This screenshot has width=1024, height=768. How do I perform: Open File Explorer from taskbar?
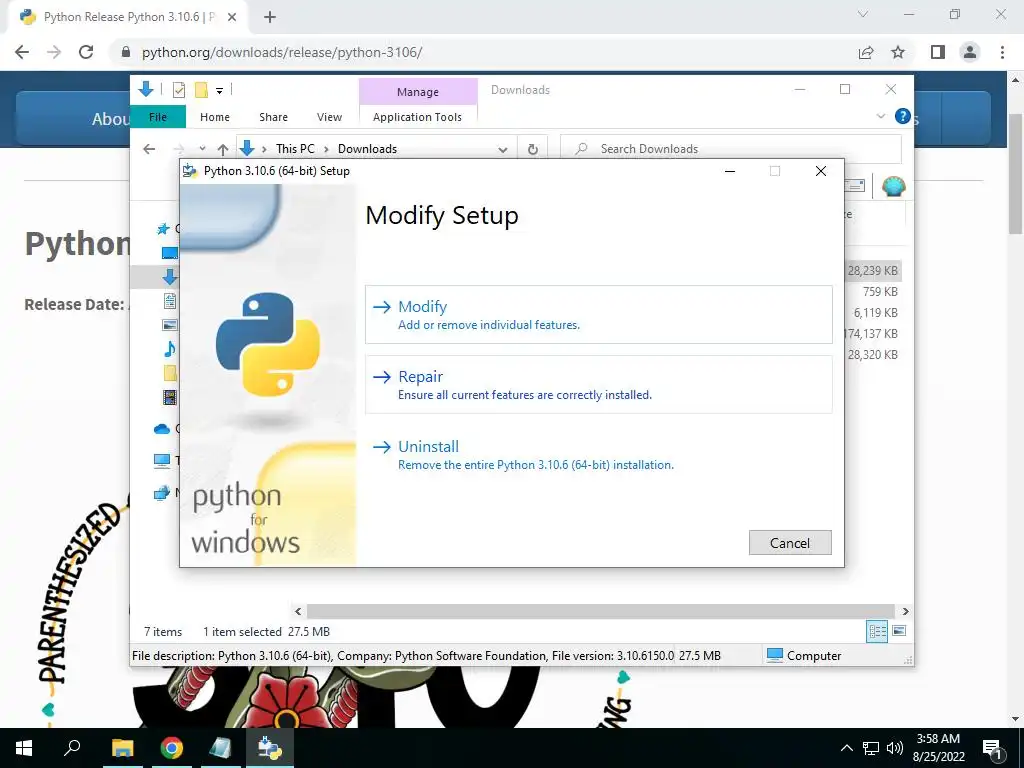122,748
